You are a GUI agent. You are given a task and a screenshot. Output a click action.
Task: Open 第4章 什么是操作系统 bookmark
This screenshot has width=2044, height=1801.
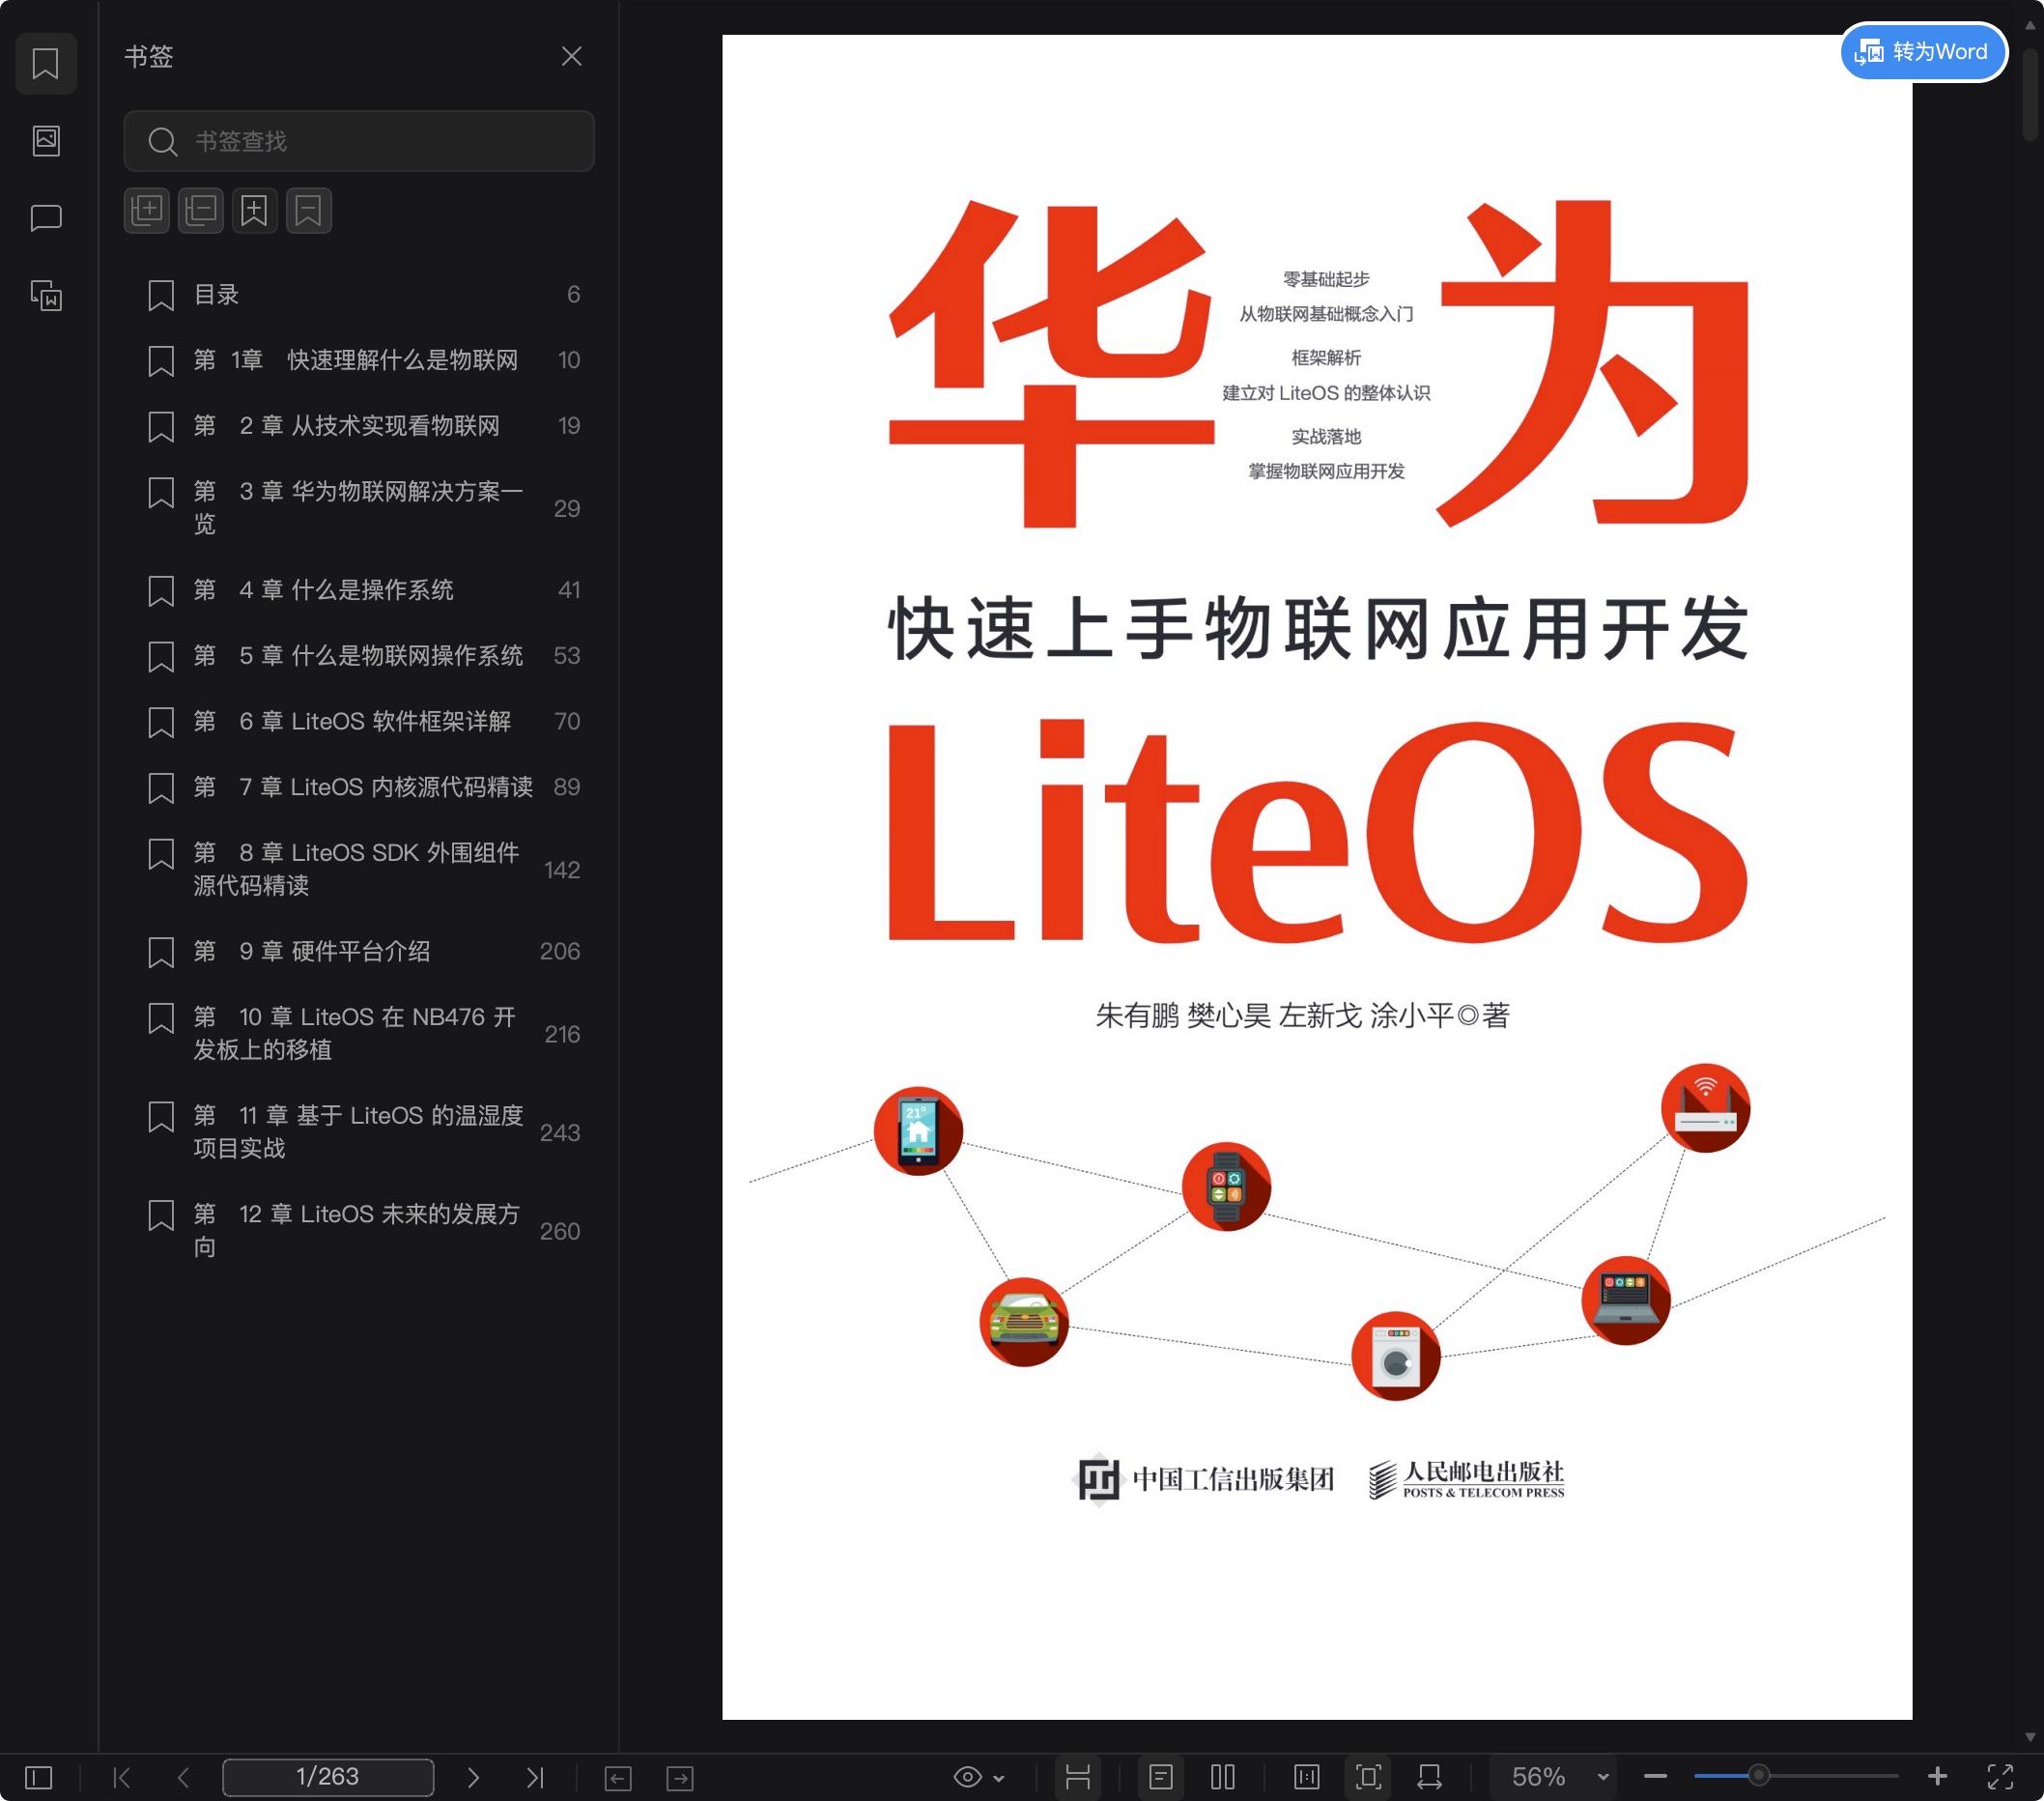click(x=359, y=590)
